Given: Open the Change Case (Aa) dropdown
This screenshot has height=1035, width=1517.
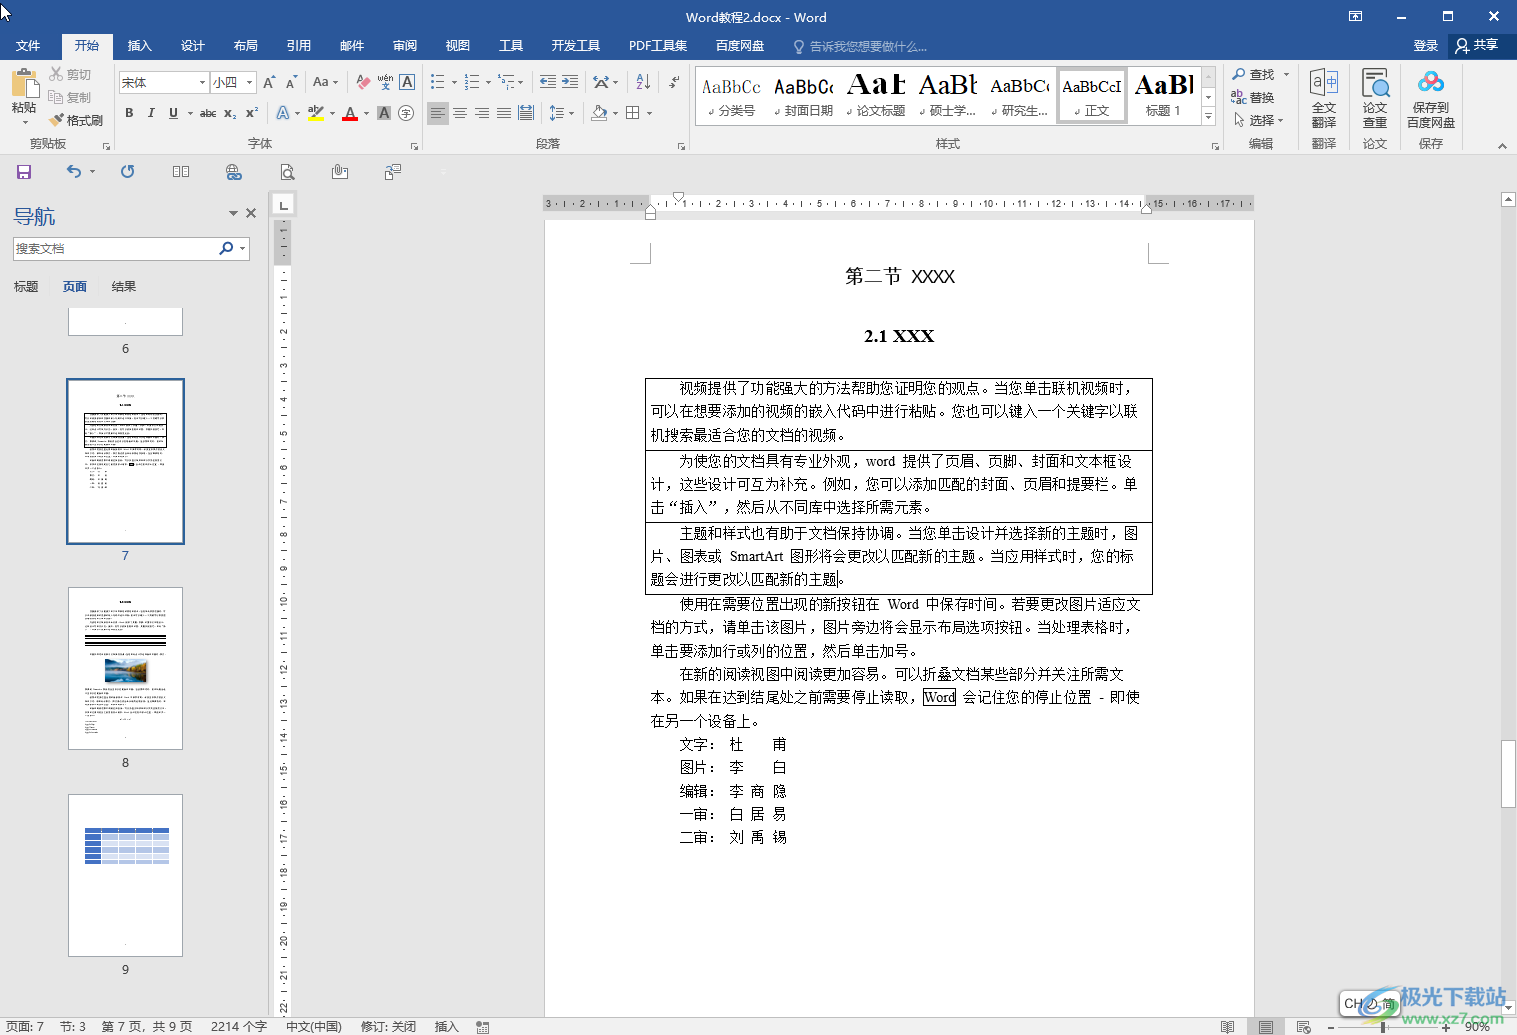Looking at the screenshot, I should point(325,82).
